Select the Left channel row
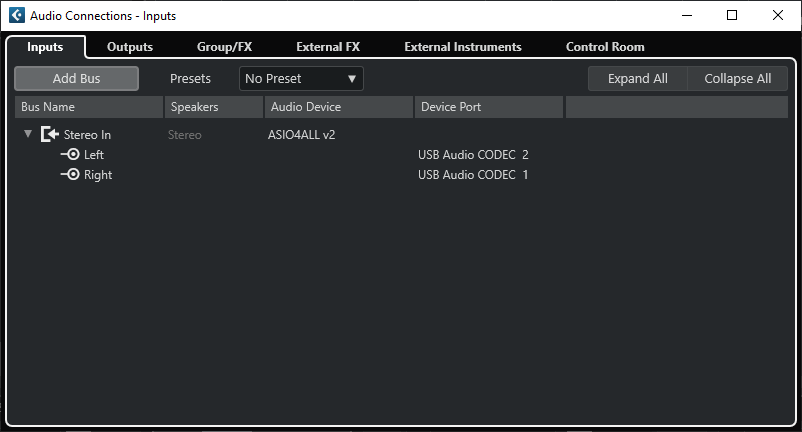Screen dimensions: 802x432 click(x=94, y=155)
